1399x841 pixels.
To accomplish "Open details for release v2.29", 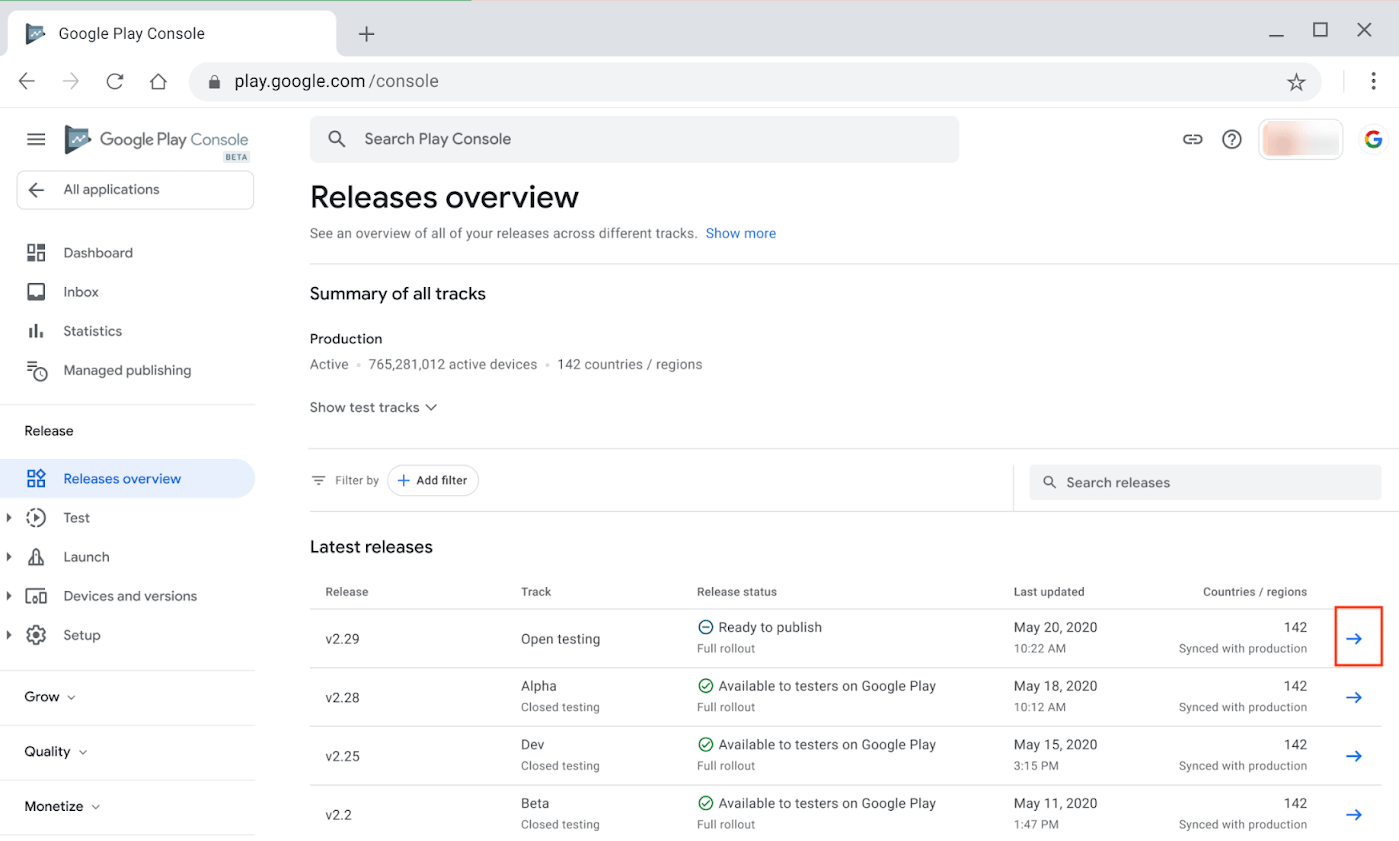I will pos(1357,637).
